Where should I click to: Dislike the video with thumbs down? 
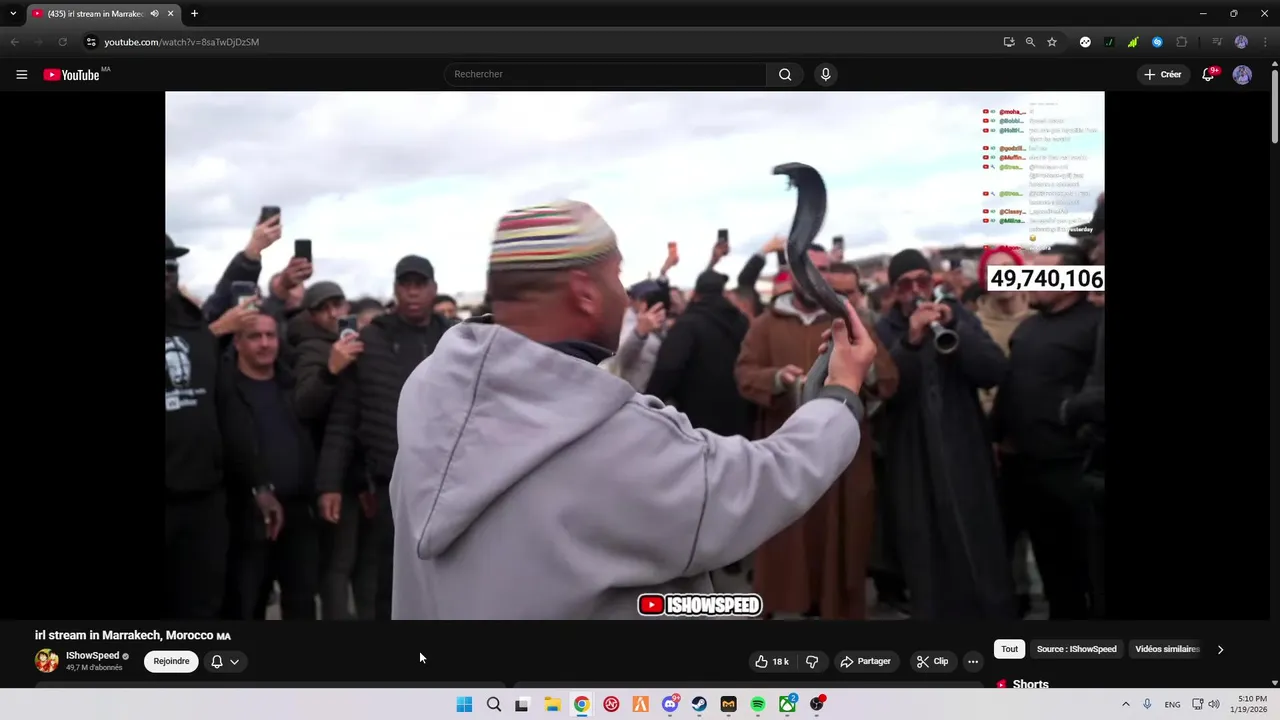coord(812,662)
